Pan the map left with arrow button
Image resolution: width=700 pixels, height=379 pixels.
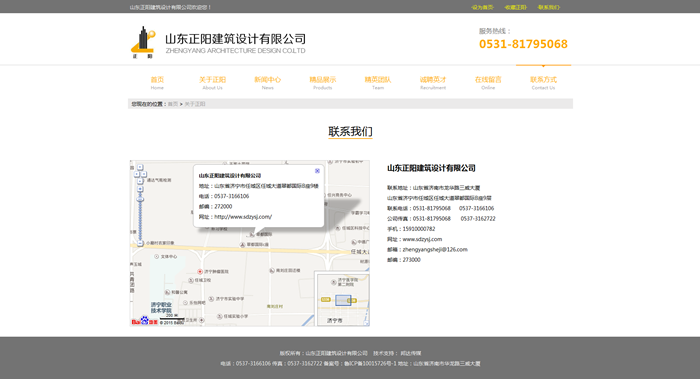coord(137,174)
